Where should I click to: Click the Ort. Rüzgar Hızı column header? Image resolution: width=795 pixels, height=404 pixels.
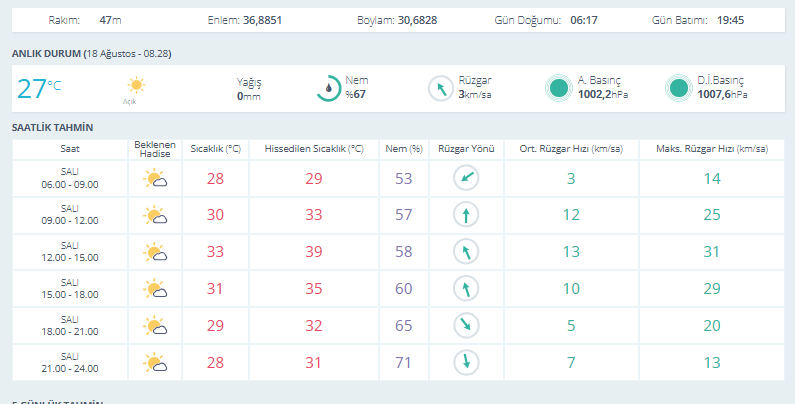pos(571,149)
